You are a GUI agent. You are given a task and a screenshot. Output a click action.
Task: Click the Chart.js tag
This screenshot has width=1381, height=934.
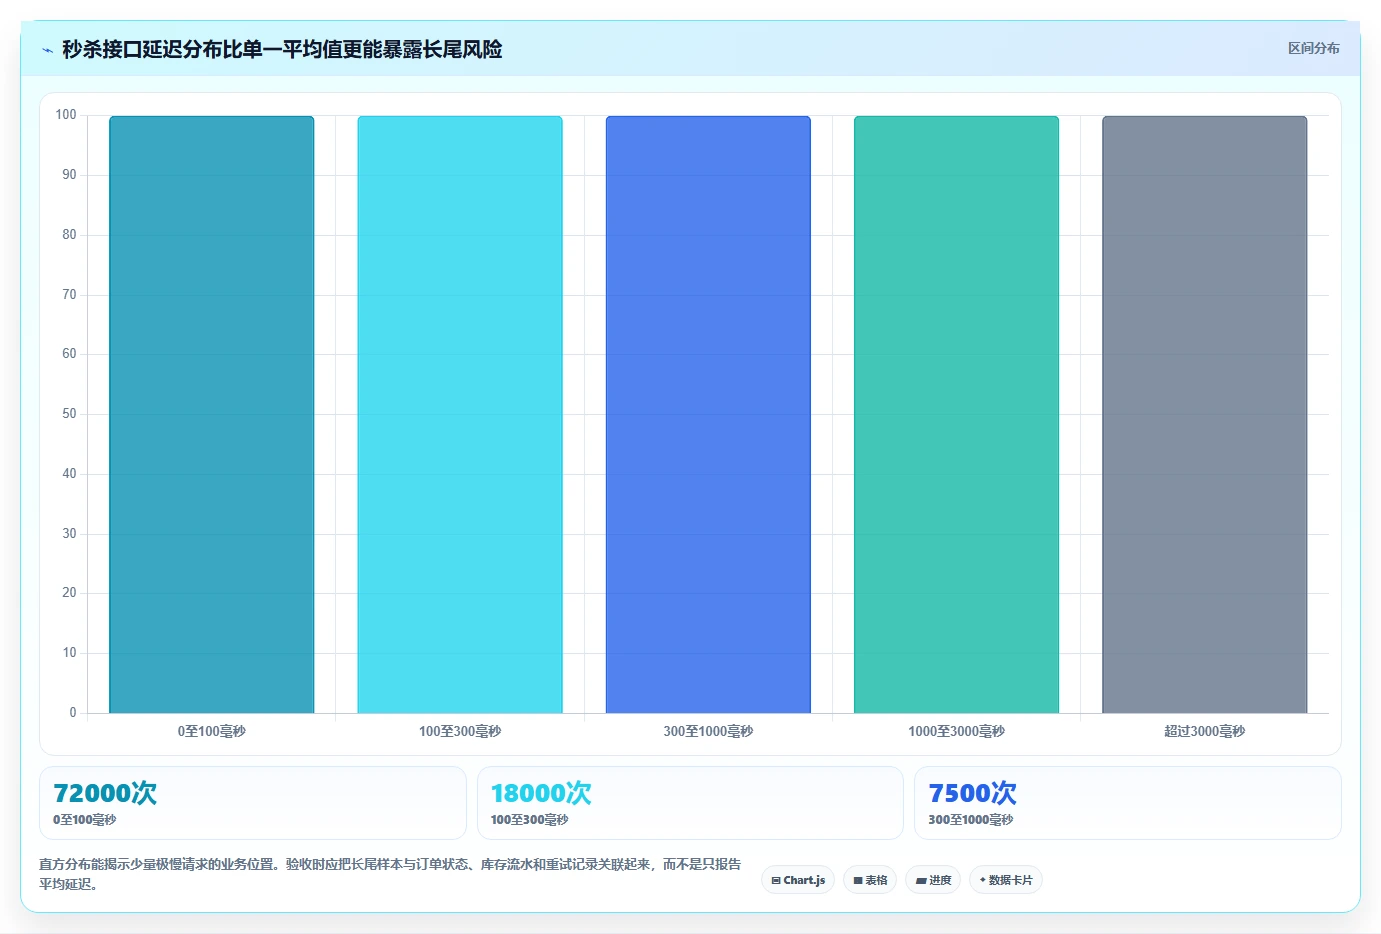click(x=798, y=880)
